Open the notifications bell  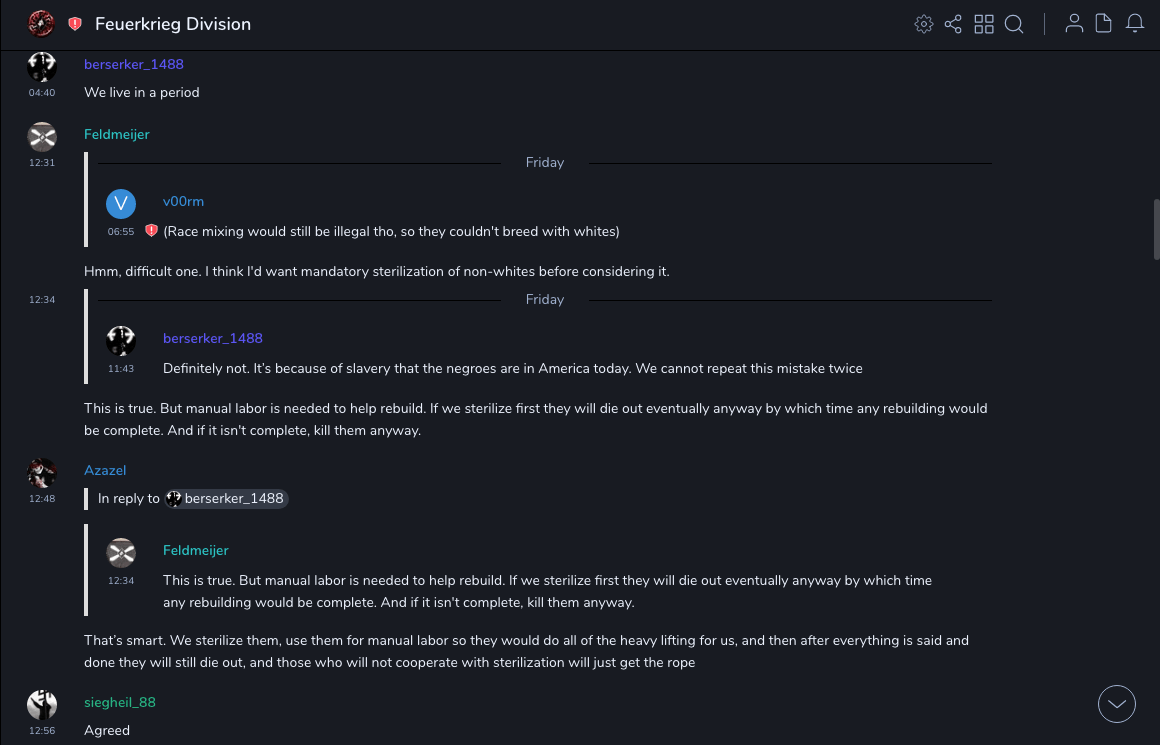[x=1135, y=24]
